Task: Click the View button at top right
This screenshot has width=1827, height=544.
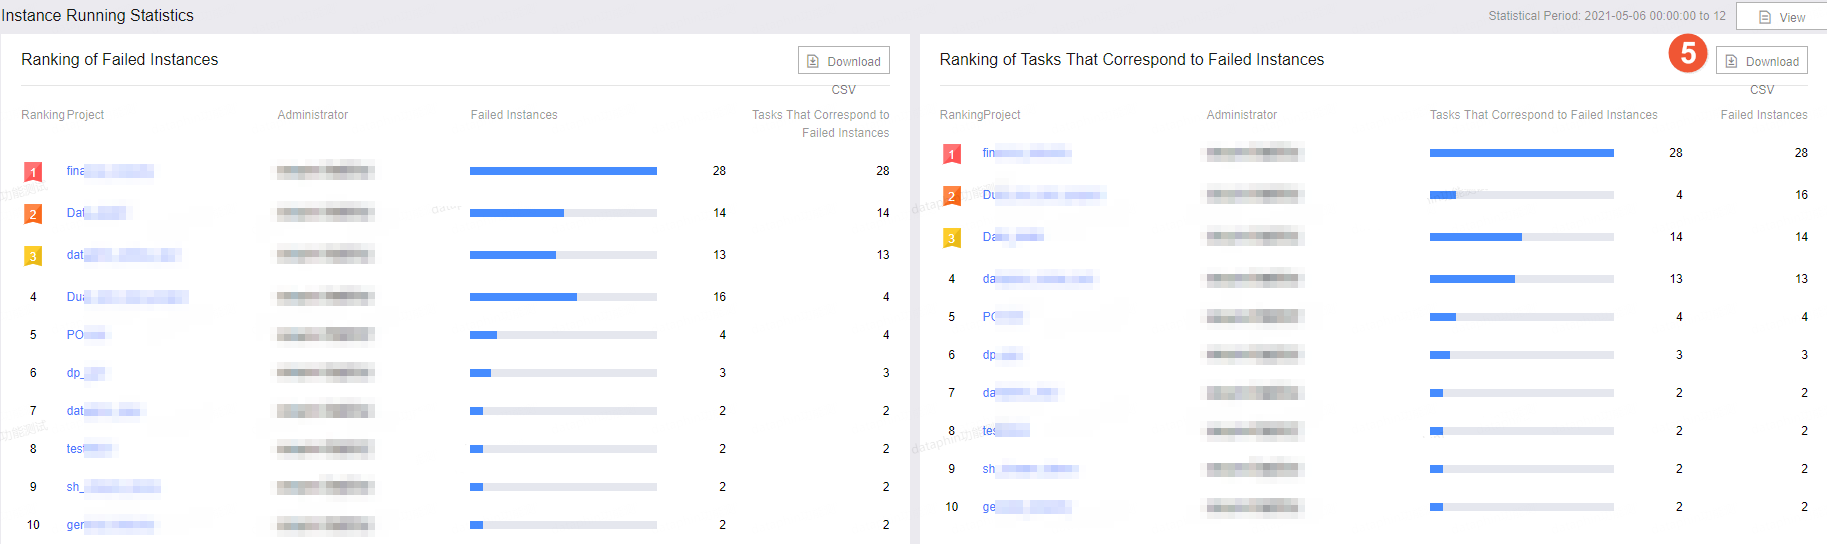Action: click(x=1781, y=17)
